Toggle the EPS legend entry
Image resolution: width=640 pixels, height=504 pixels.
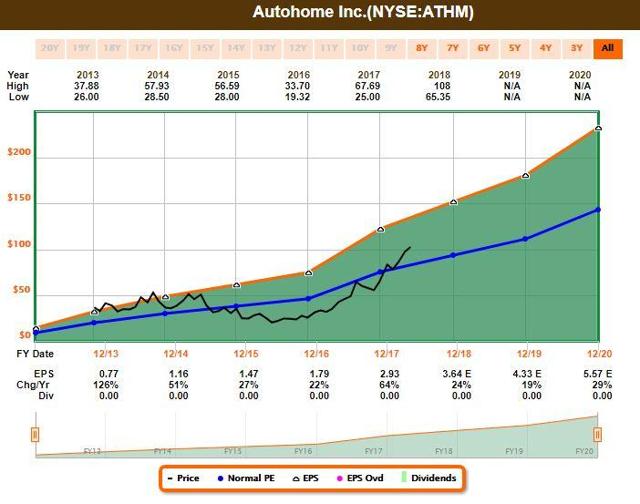coord(306,478)
